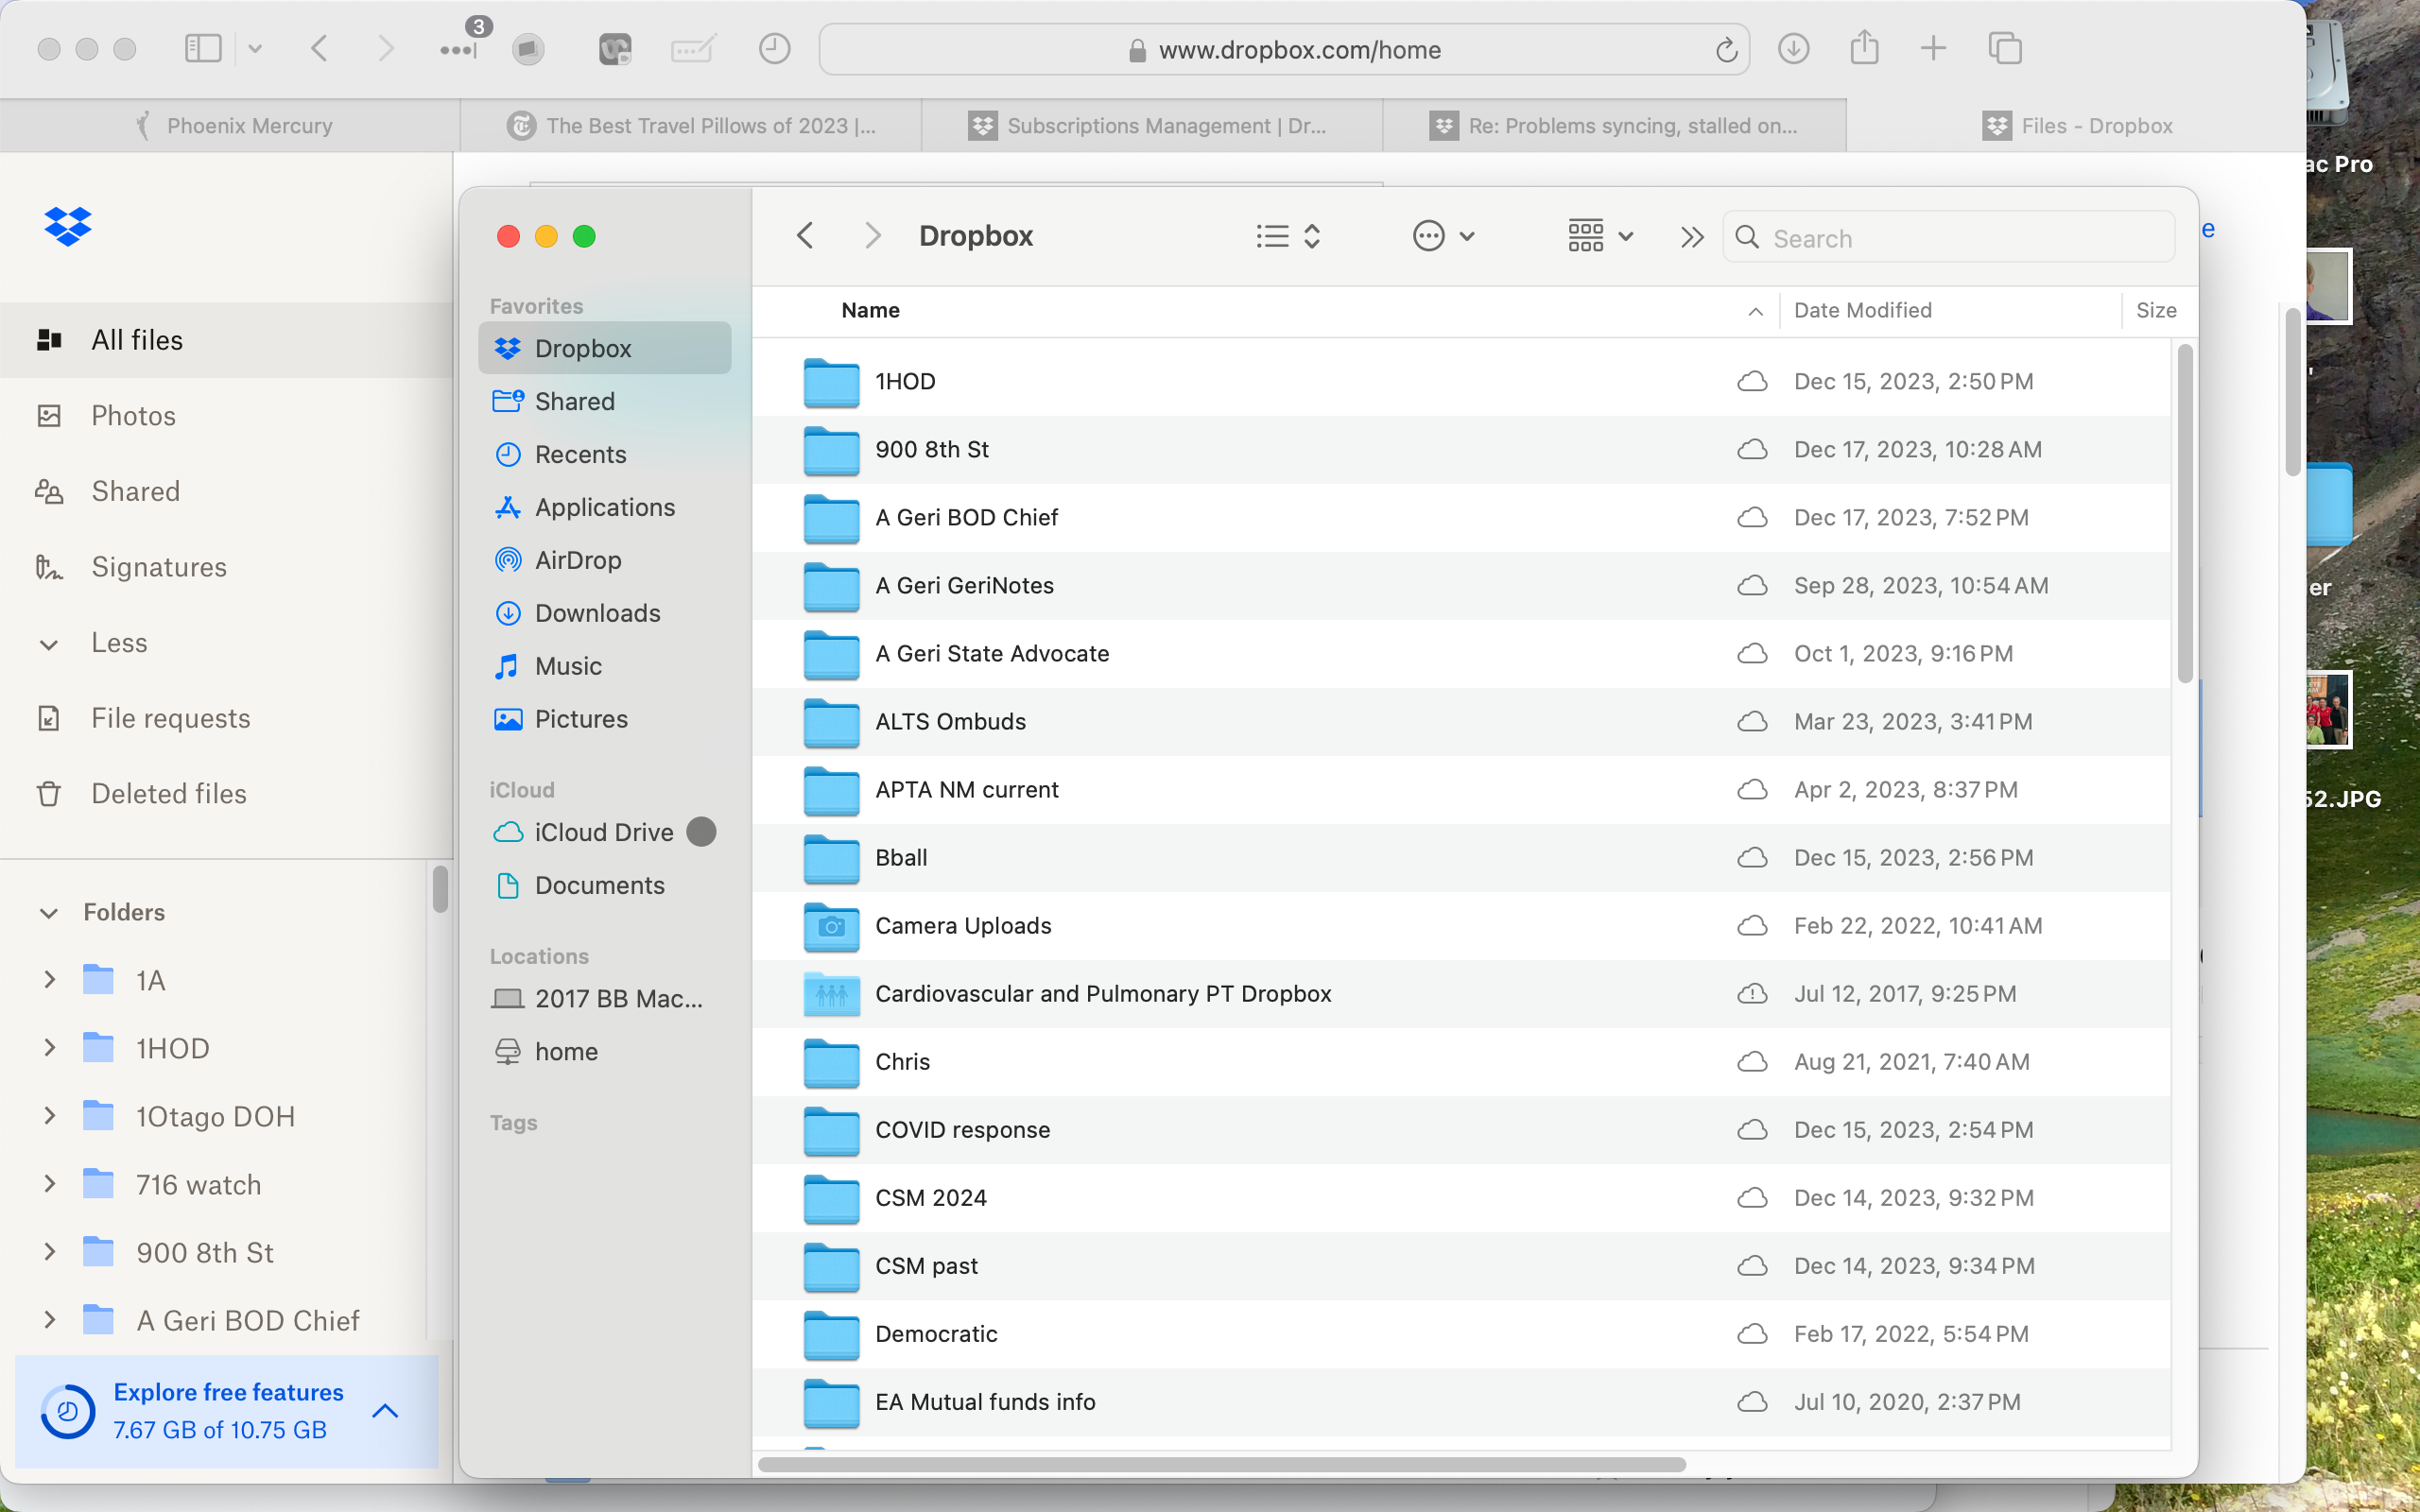This screenshot has width=2420, height=1512.
Task: Switch to Best Travel Pillows tab
Action: click(691, 126)
